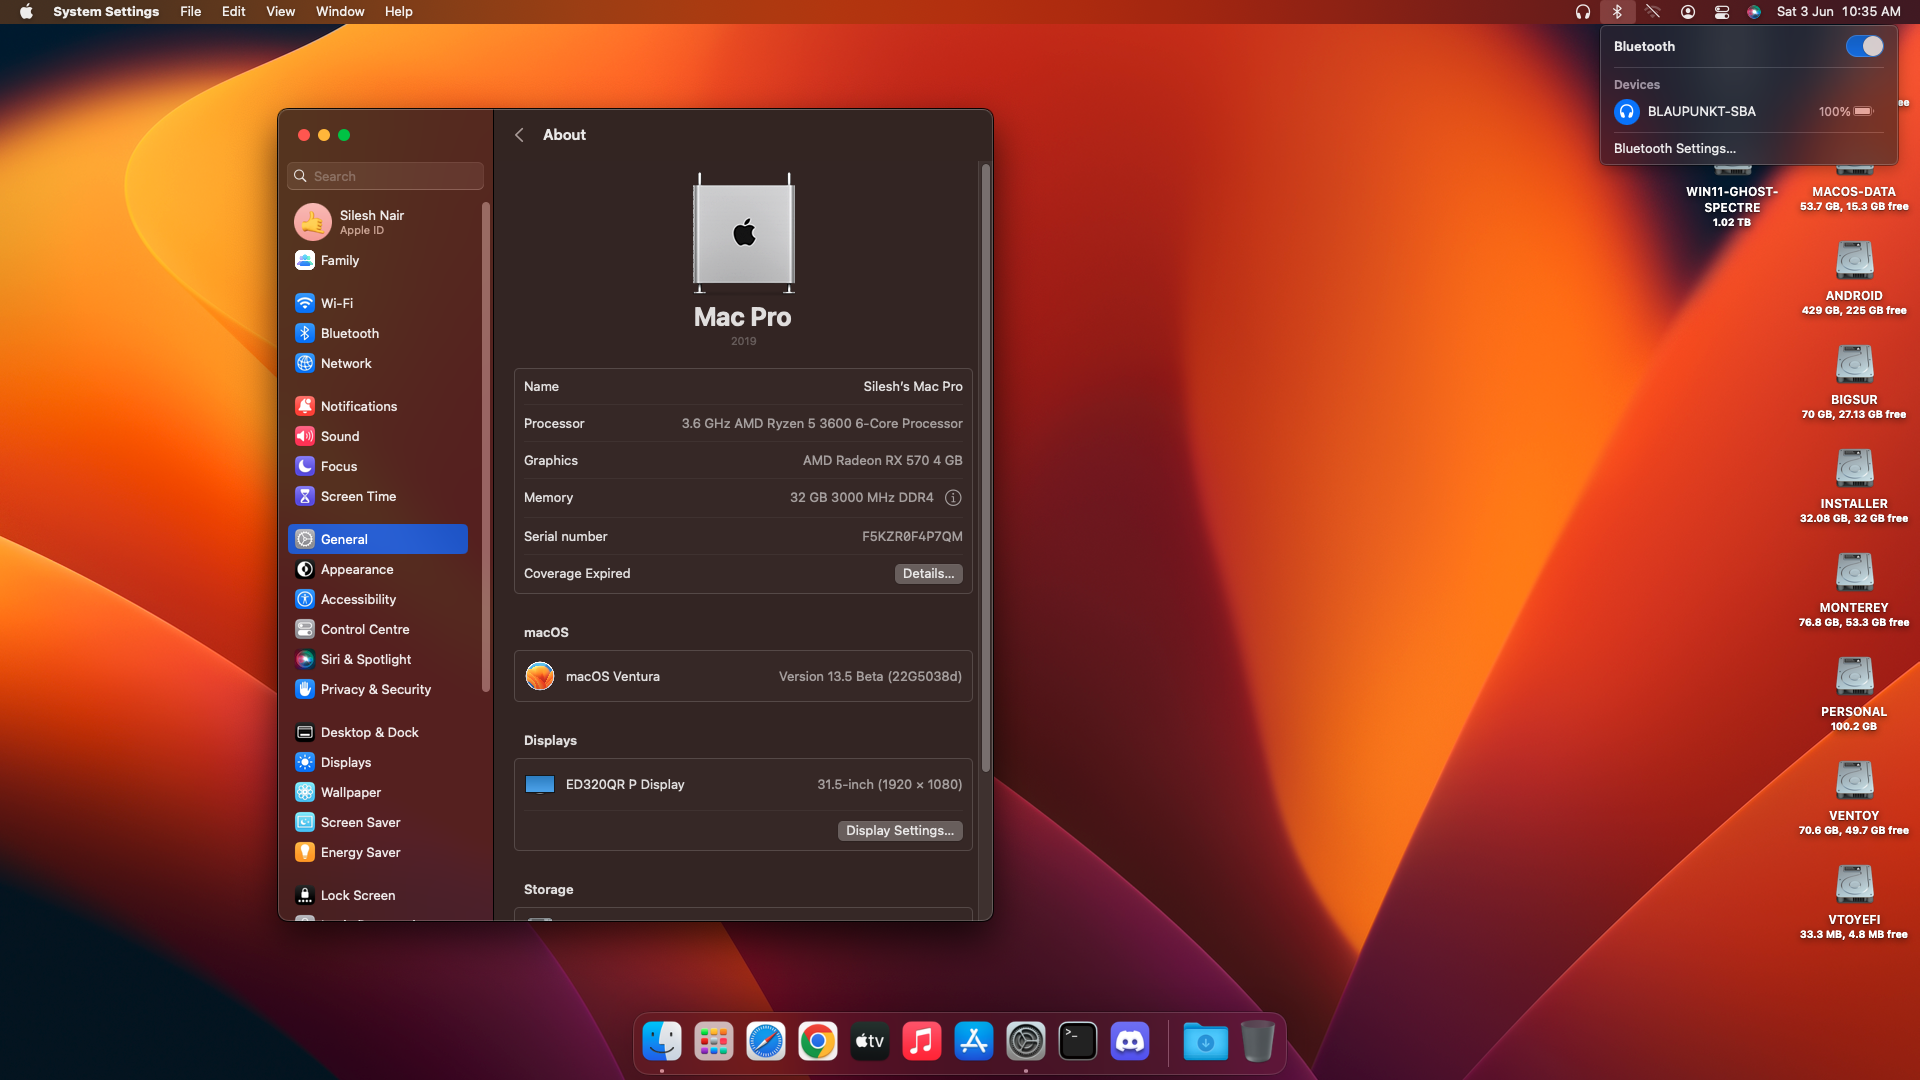1920x1080 pixels.
Task: Click the Memory info circle
Action: 953,497
